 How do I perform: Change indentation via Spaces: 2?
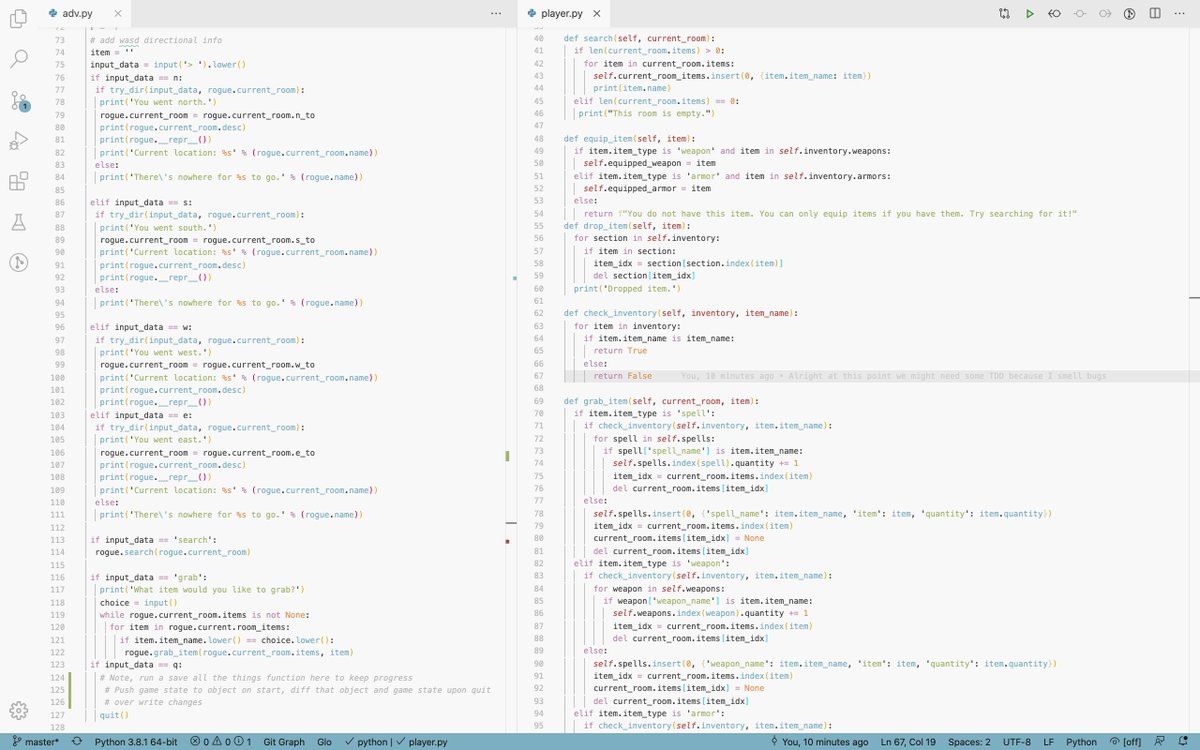coord(968,742)
